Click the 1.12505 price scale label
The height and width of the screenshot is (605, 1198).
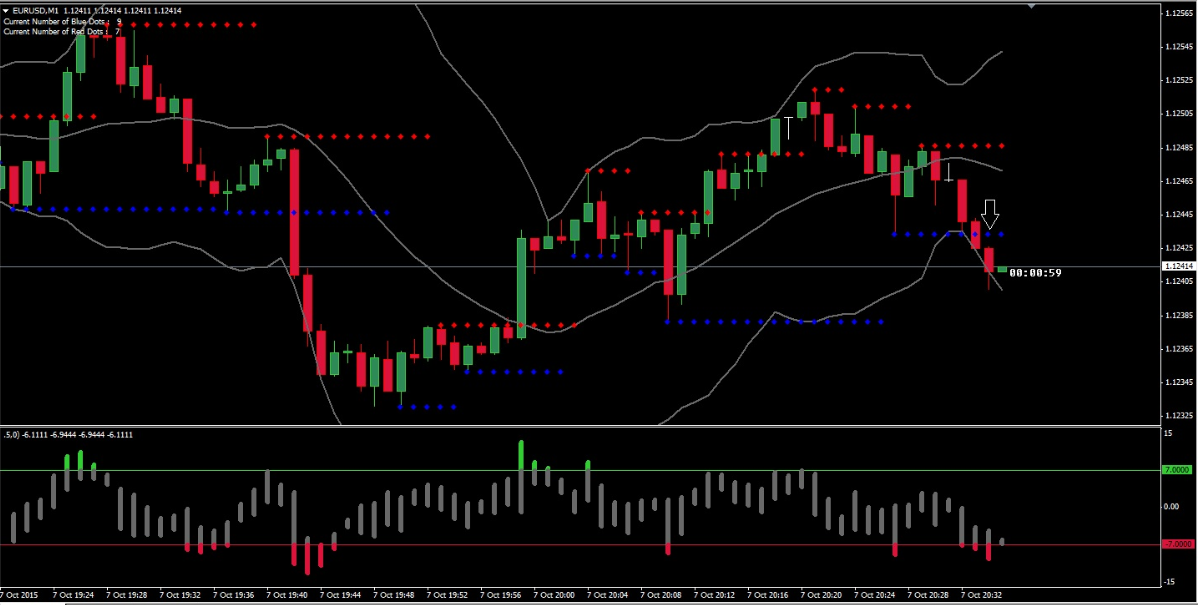pyautogui.click(x=1179, y=114)
